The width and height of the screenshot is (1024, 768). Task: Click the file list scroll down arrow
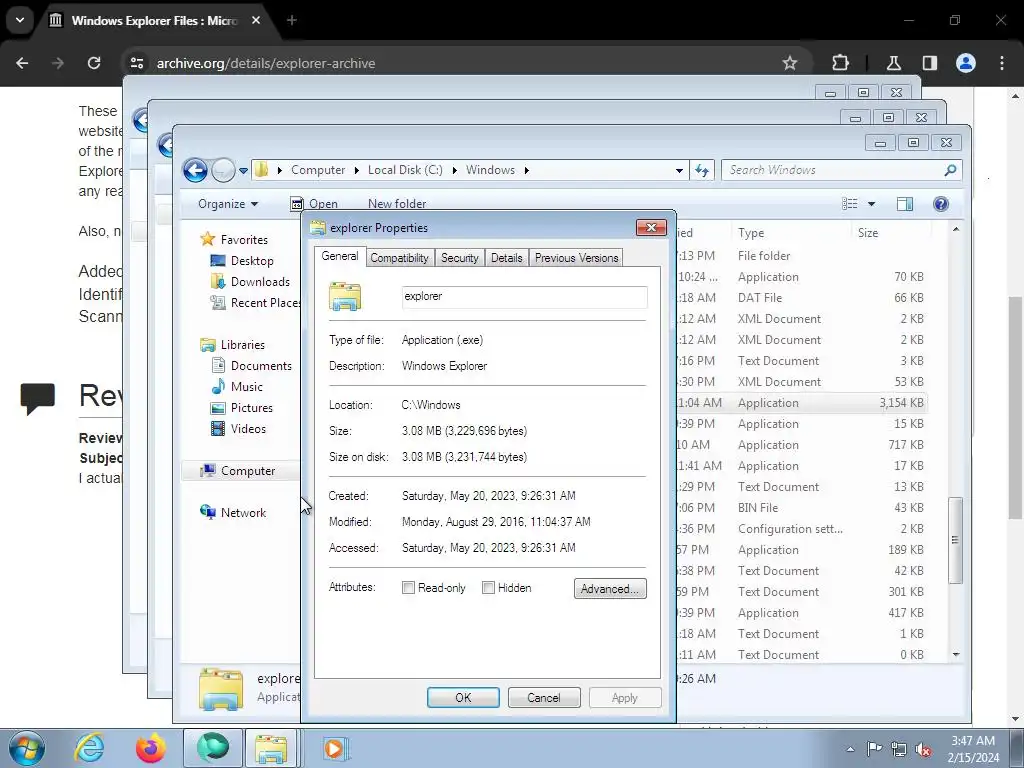coord(956,654)
